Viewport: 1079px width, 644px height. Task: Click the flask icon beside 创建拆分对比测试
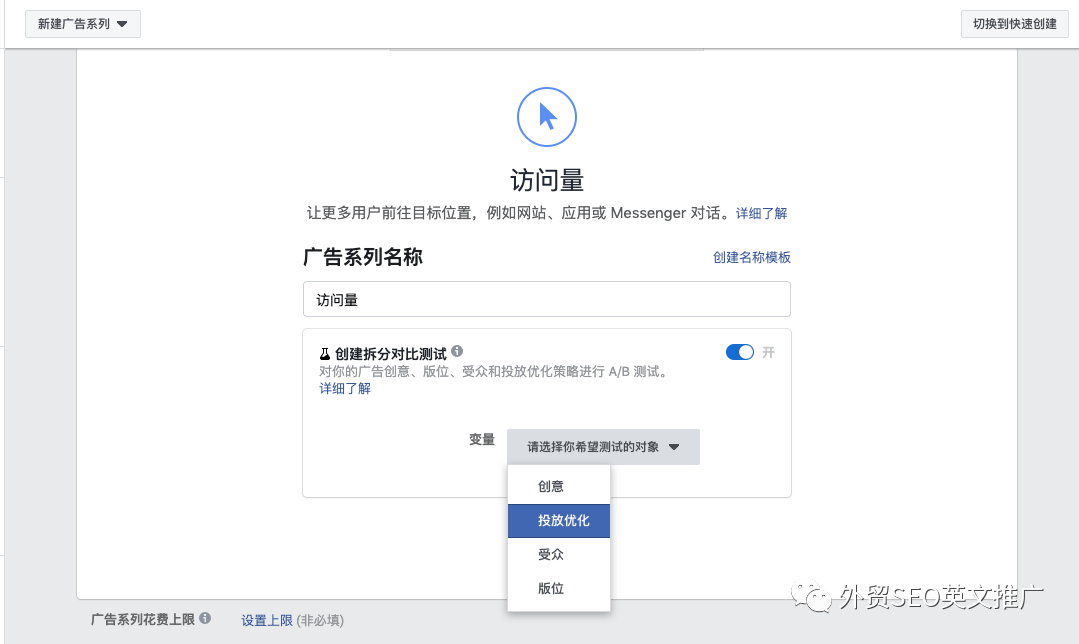[x=323, y=352]
